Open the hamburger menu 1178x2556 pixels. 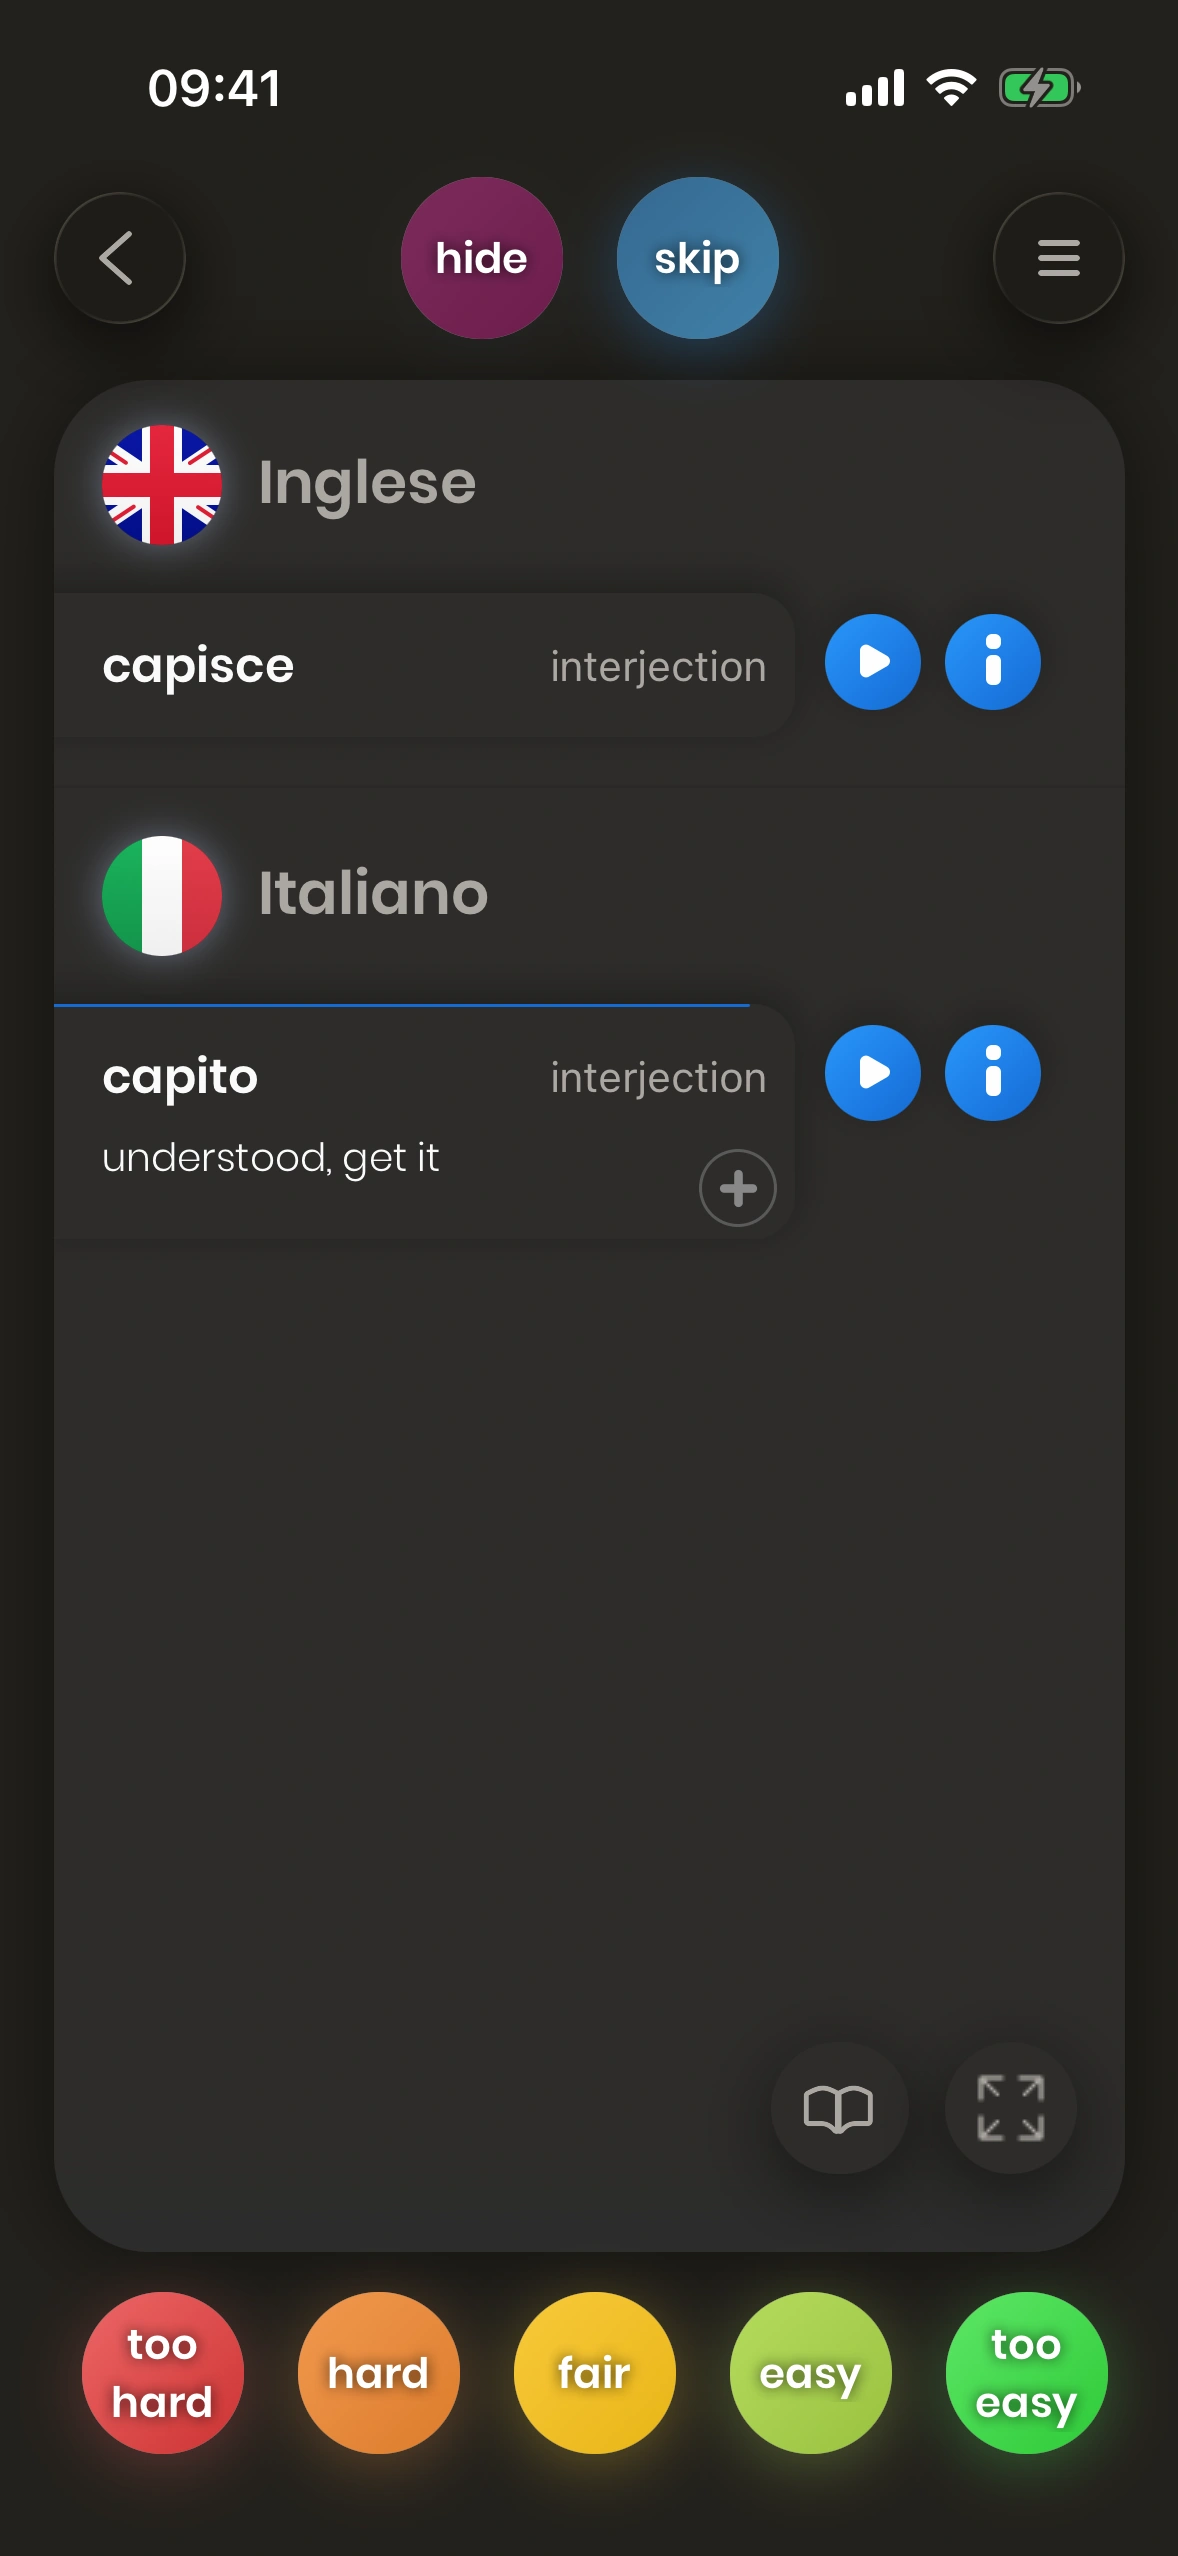click(x=1058, y=258)
